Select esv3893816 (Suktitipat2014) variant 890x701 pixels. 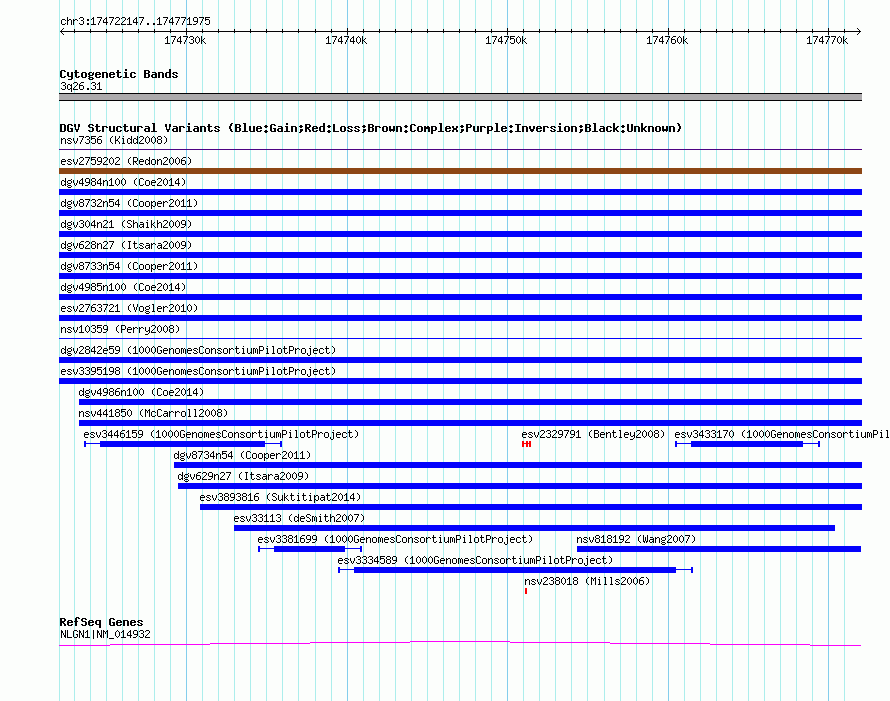280,497
